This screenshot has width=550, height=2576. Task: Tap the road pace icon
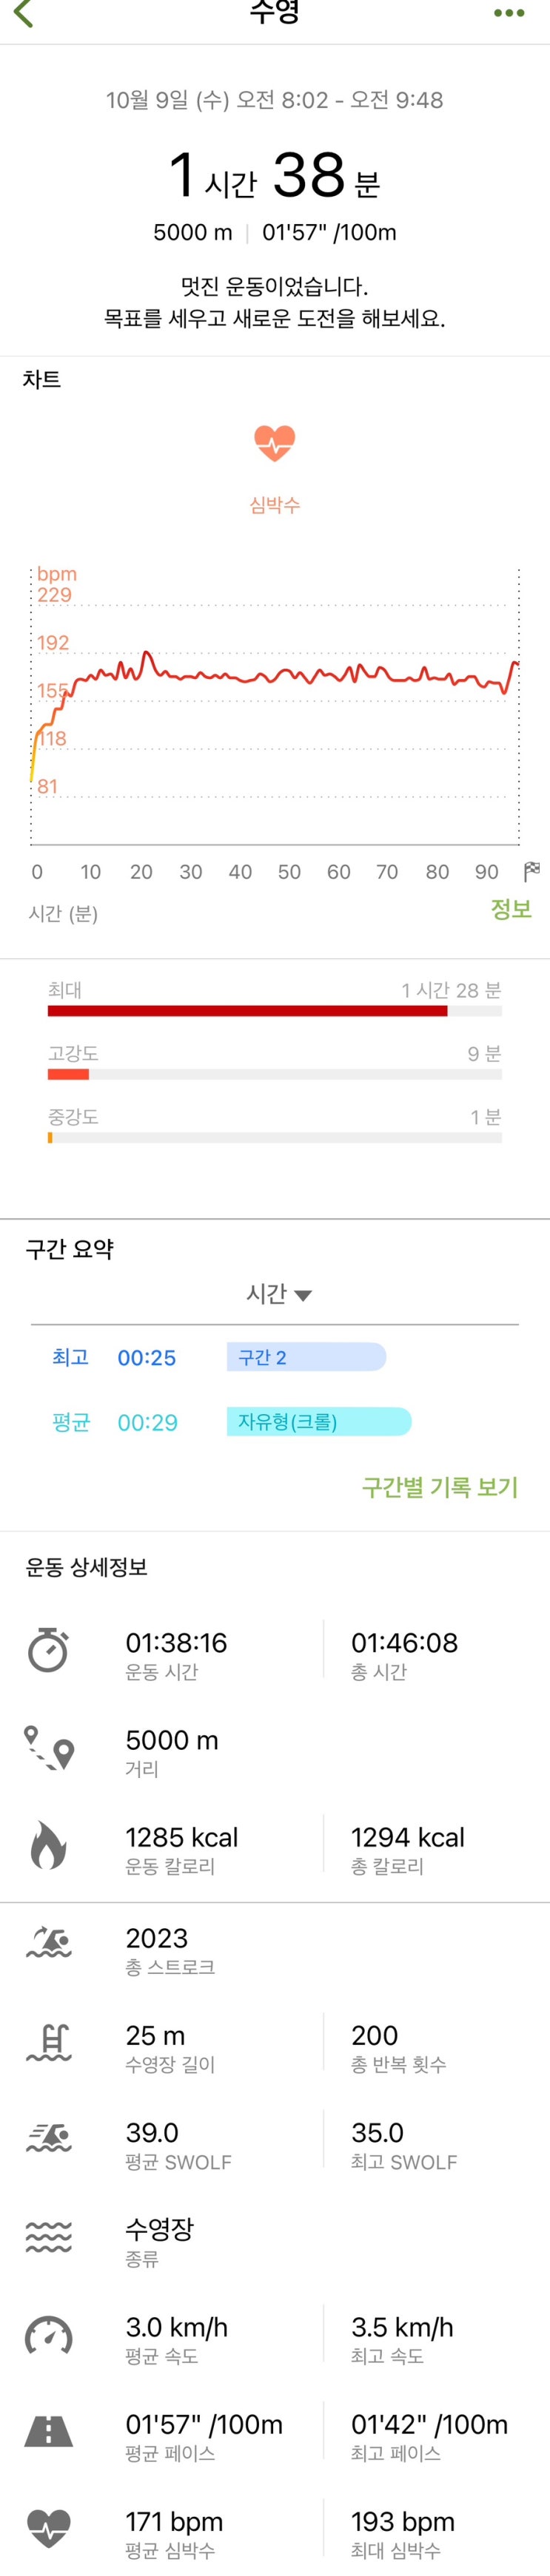pyautogui.click(x=48, y=2431)
